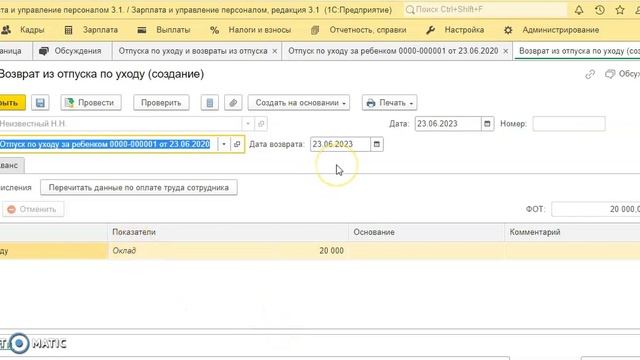Open favorites star icon
Image resolution: width=640 pixels, height=360 pixels.
620,10
